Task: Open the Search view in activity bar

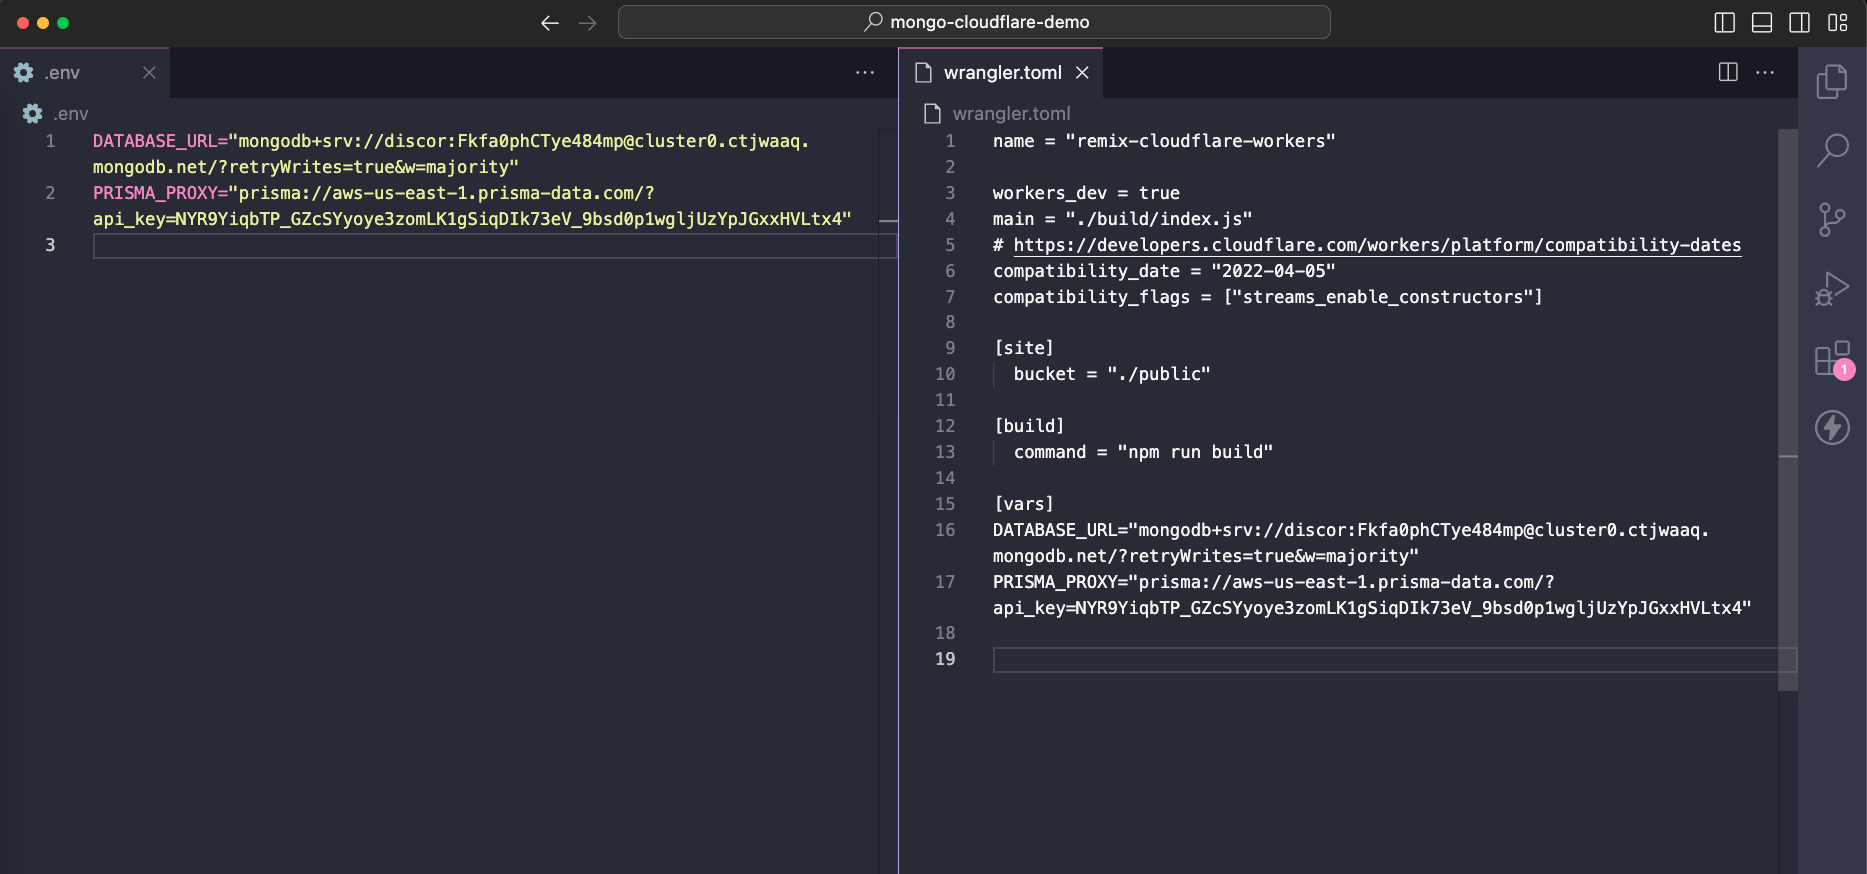Action: (x=1832, y=151)
